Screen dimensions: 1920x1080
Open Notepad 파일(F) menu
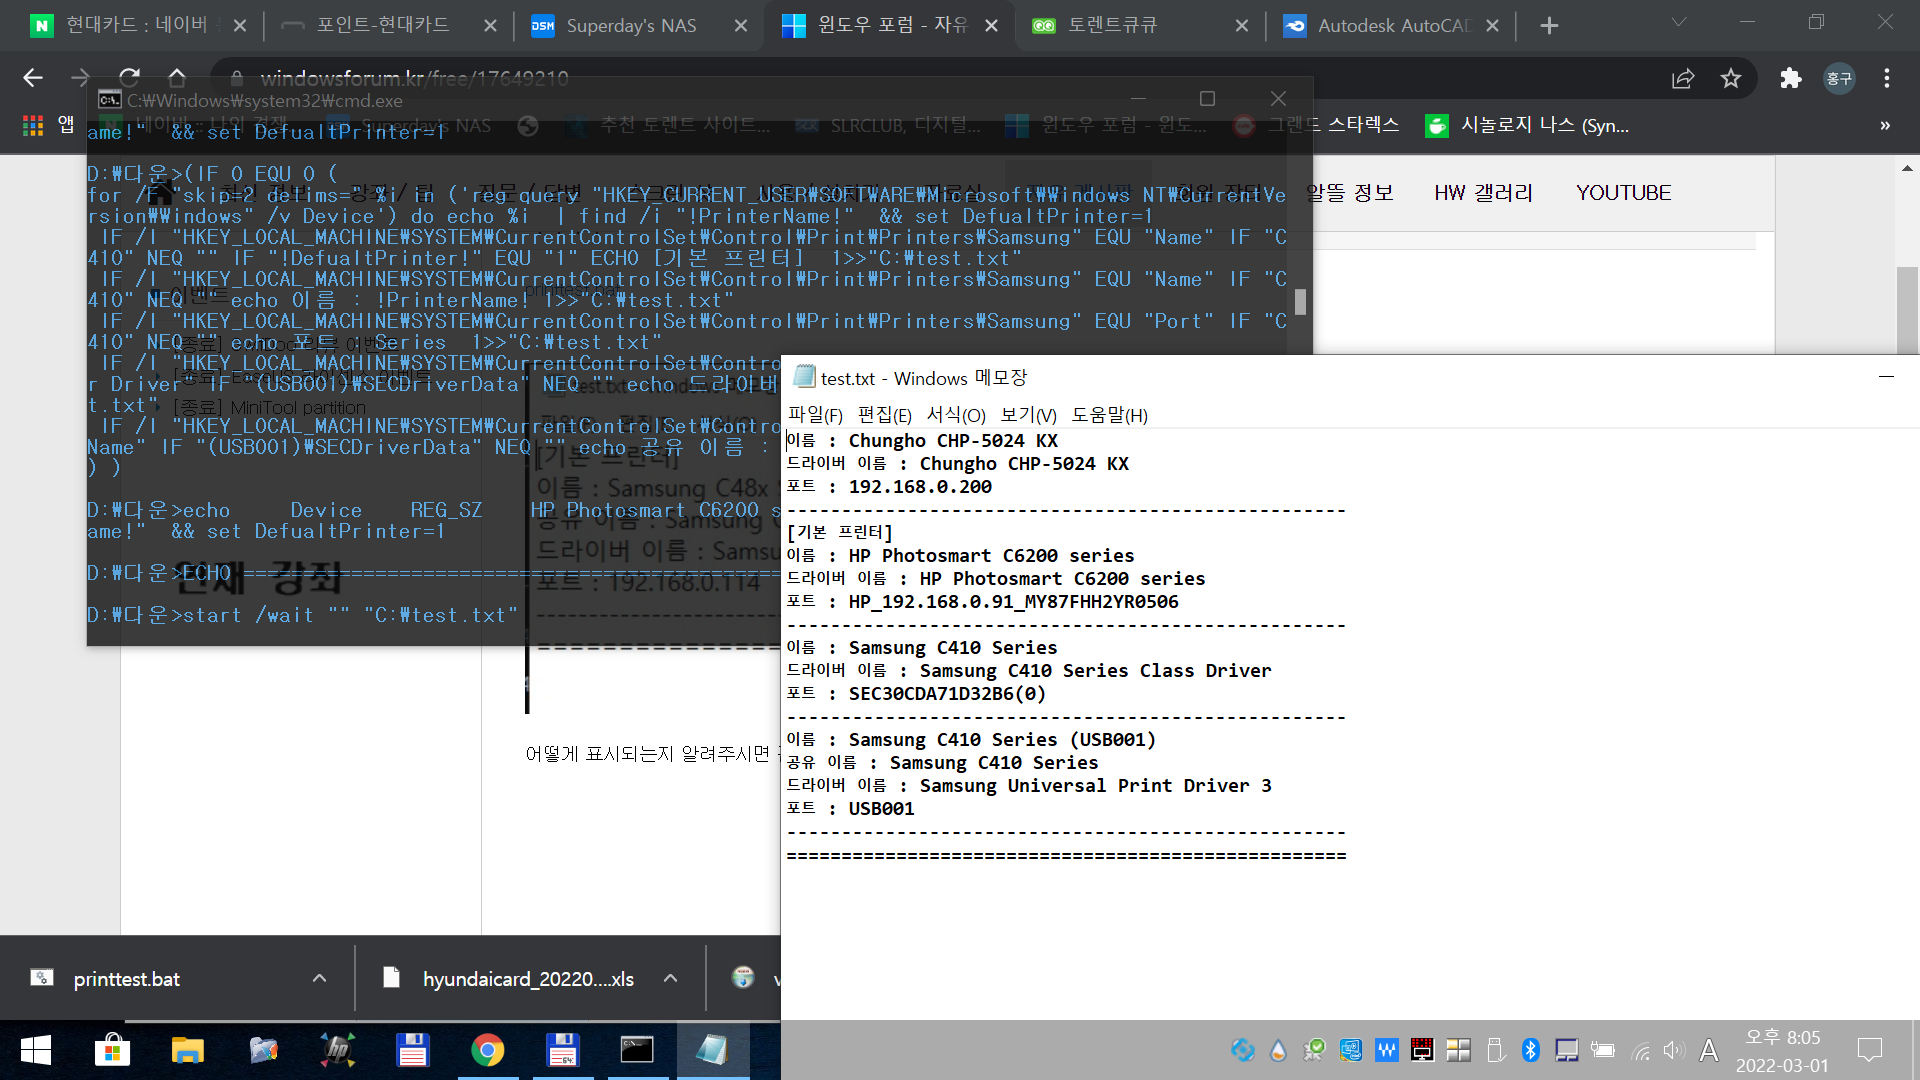click(815, 415)
